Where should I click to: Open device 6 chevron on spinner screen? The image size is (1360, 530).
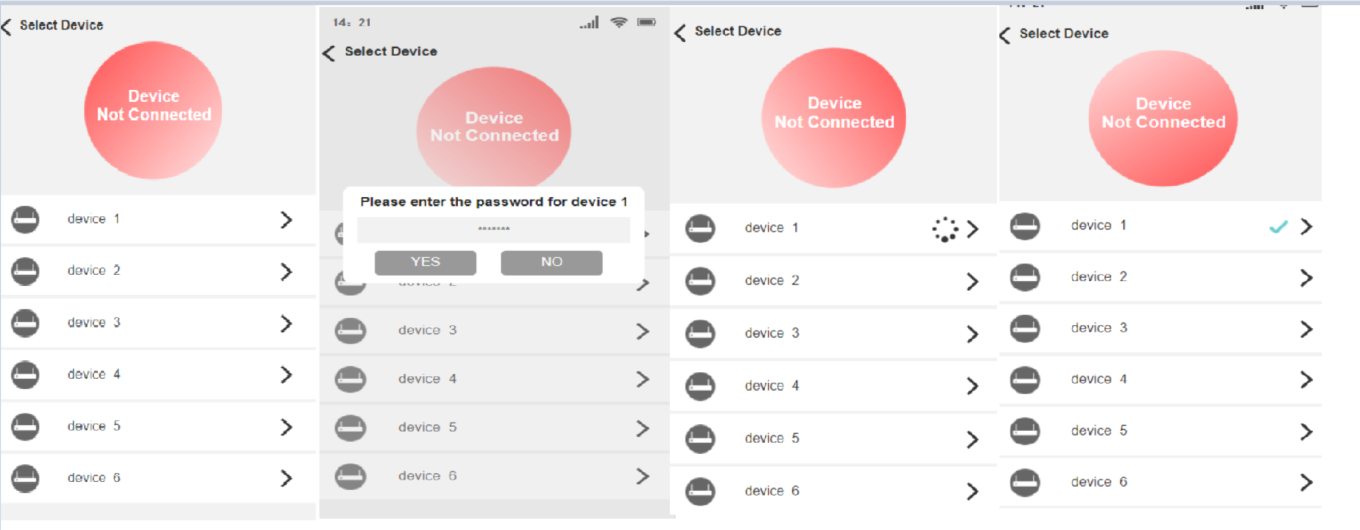tap(973, 491)
